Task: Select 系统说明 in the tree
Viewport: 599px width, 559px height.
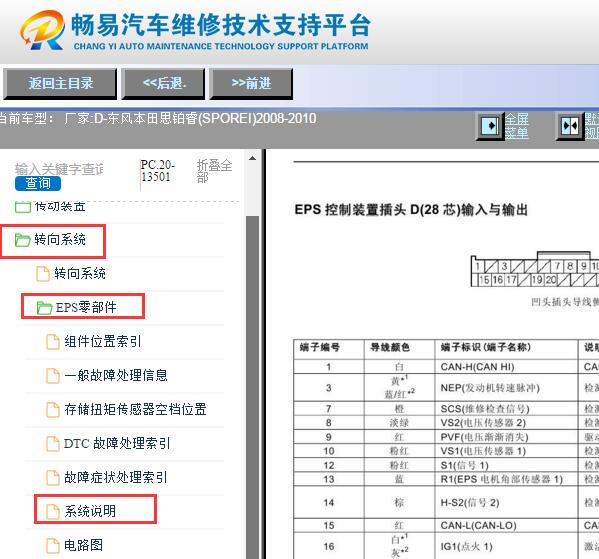Action: pos(90,511)
